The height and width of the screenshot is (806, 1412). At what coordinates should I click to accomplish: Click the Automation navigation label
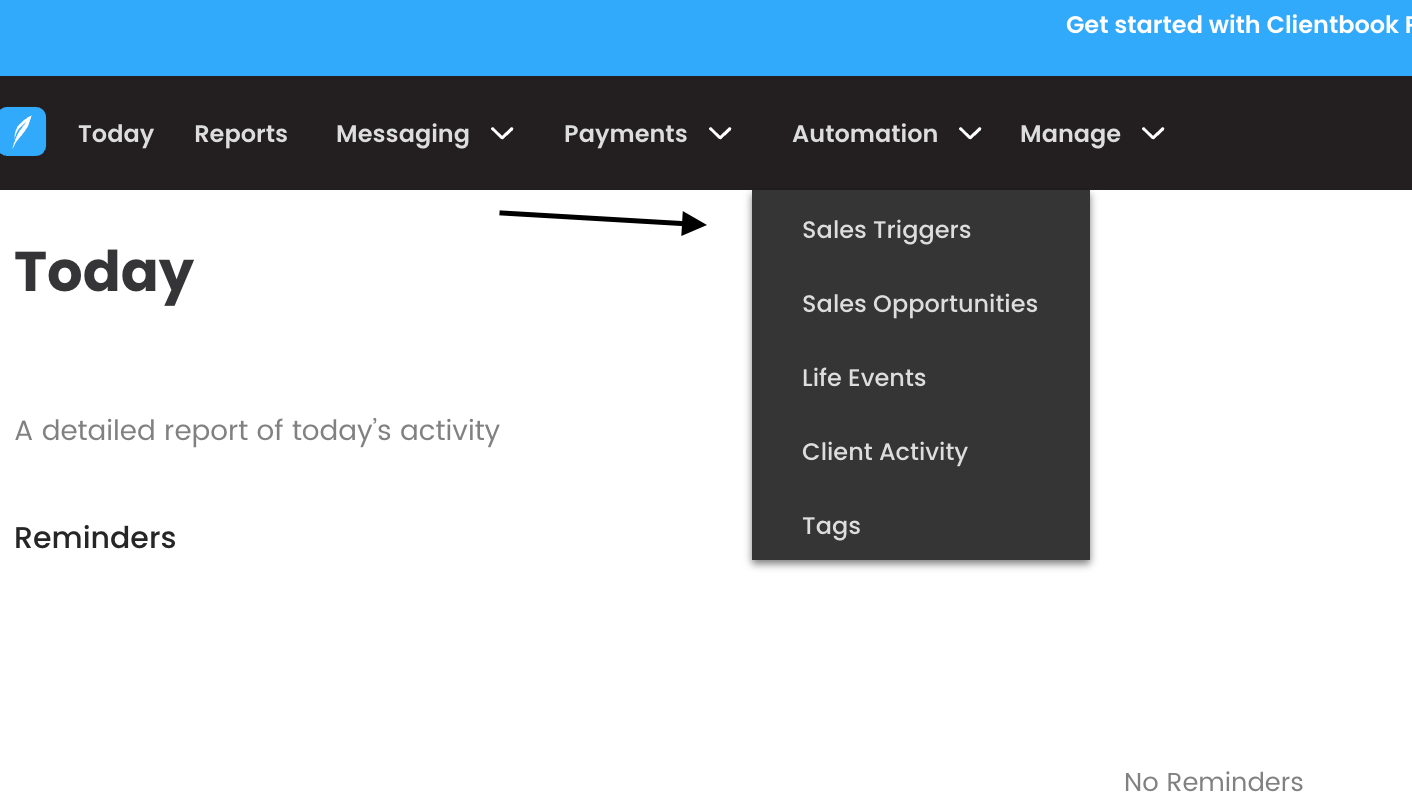coord(865,133)
